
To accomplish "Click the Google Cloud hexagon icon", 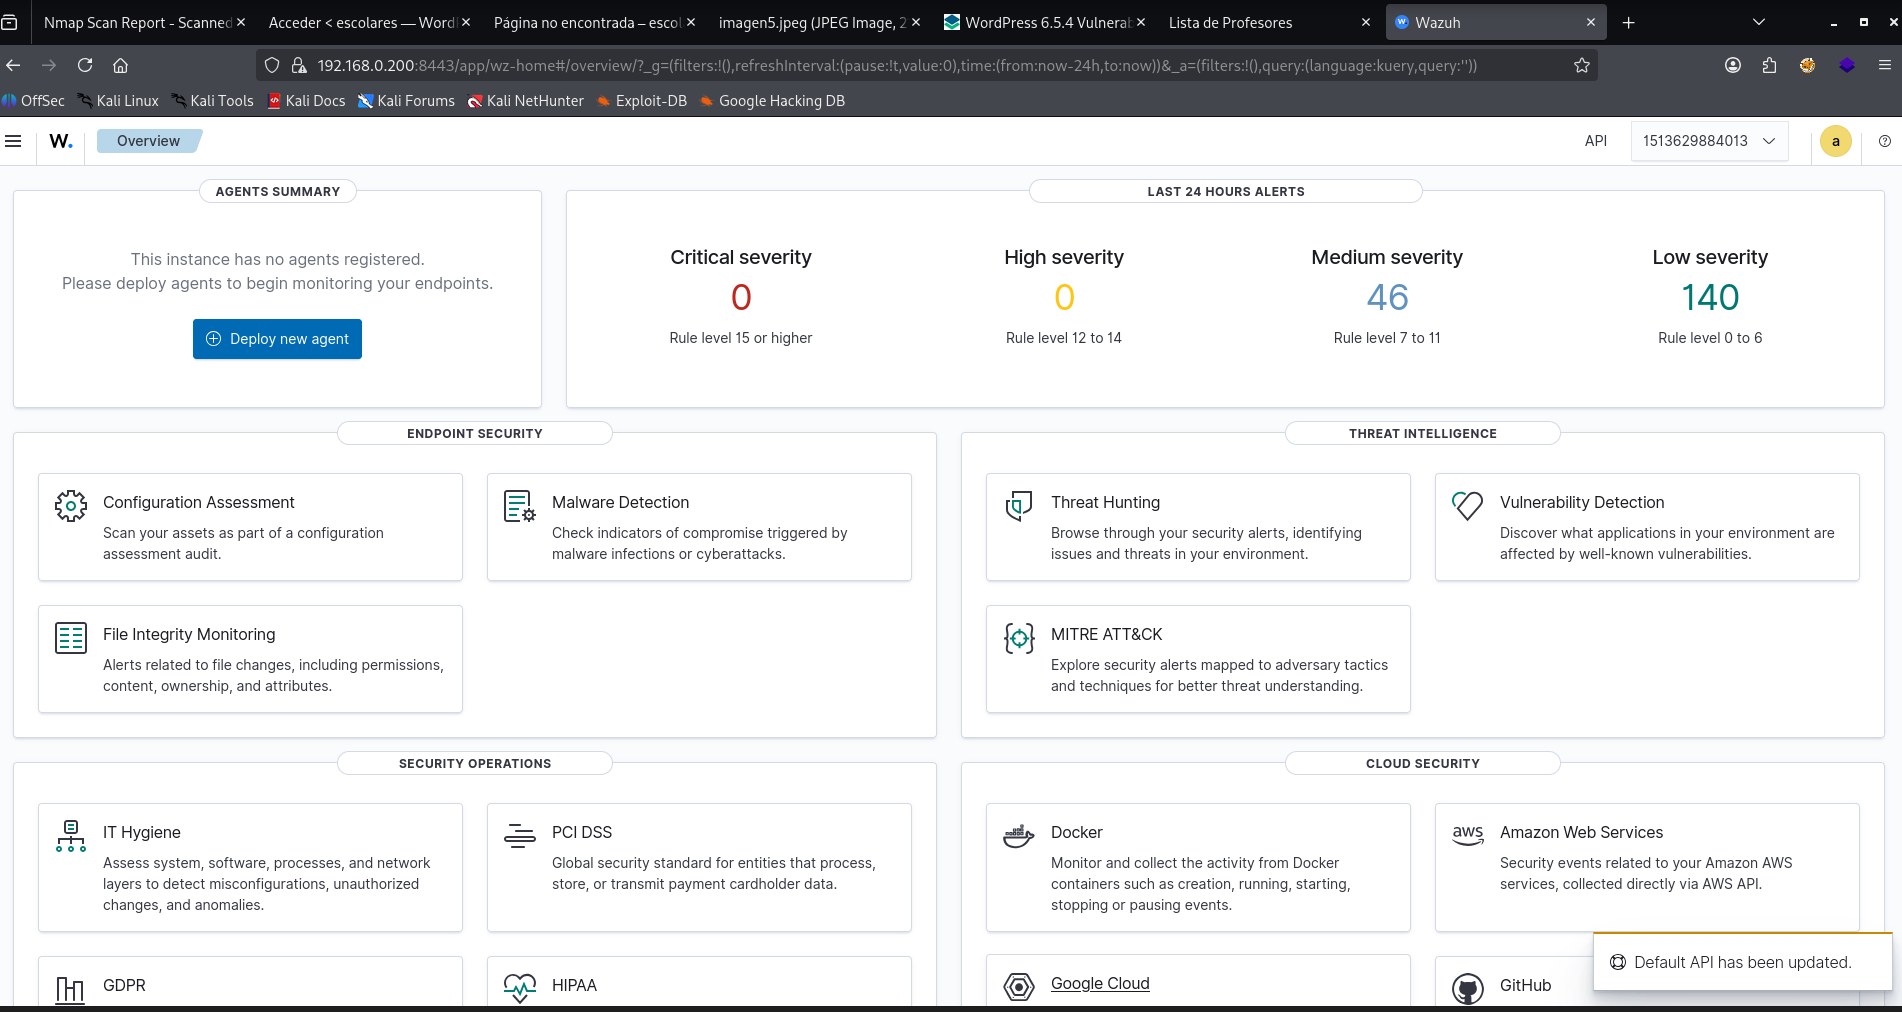I will [x=1019, y=988].
